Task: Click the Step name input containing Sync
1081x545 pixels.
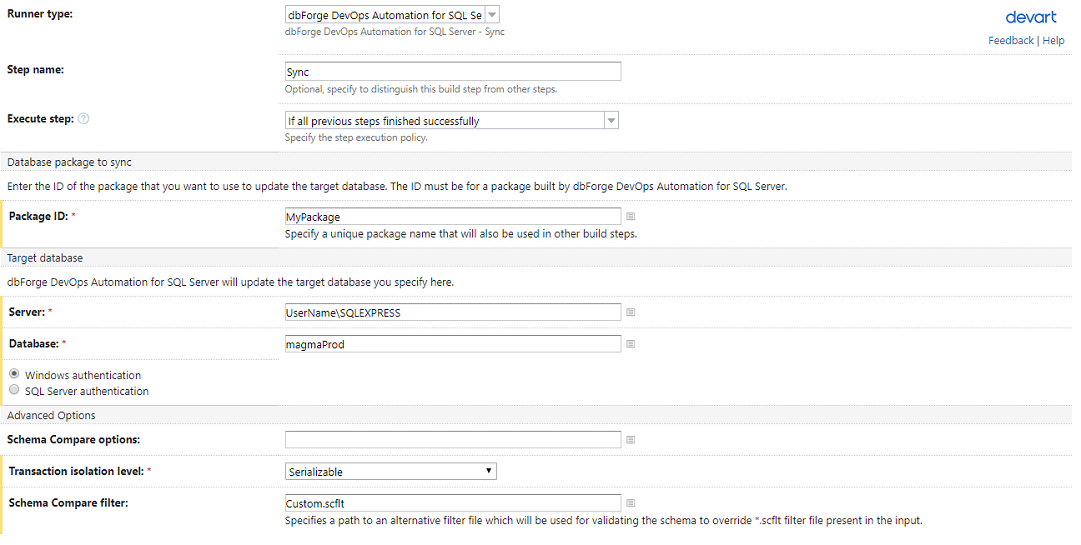Action: click(x=453, y=72)
